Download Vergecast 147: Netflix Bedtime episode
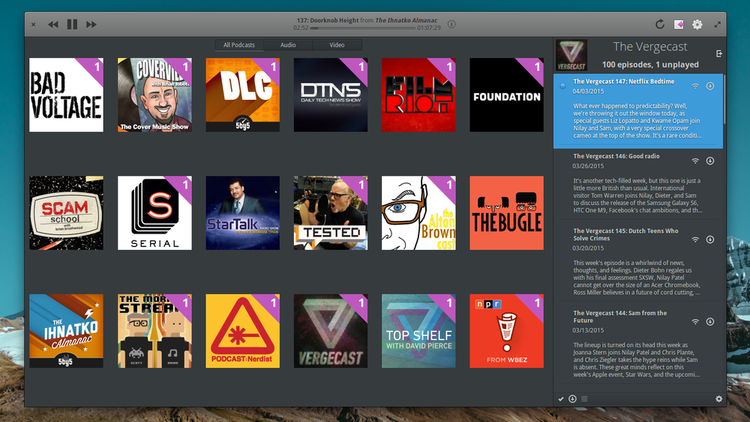This screenshot has height=422, width=750. [710, 86]
